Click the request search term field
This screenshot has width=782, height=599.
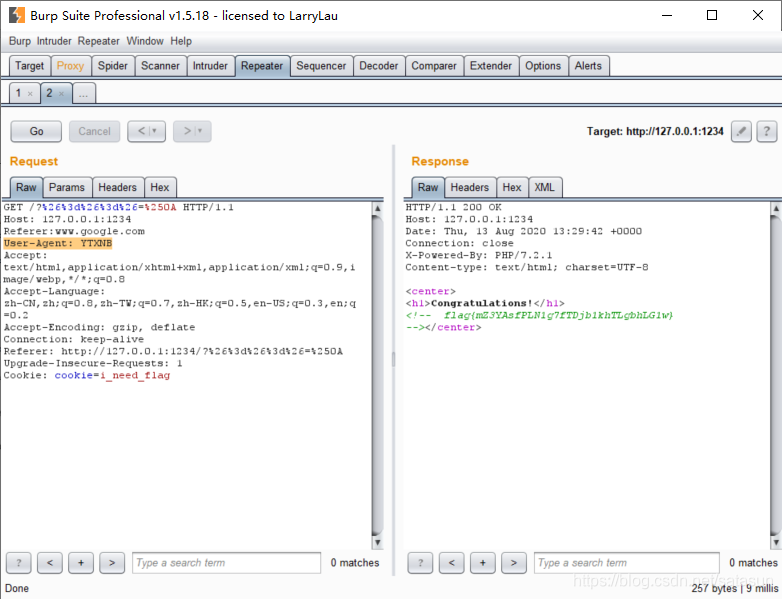[x=226, y=563]
